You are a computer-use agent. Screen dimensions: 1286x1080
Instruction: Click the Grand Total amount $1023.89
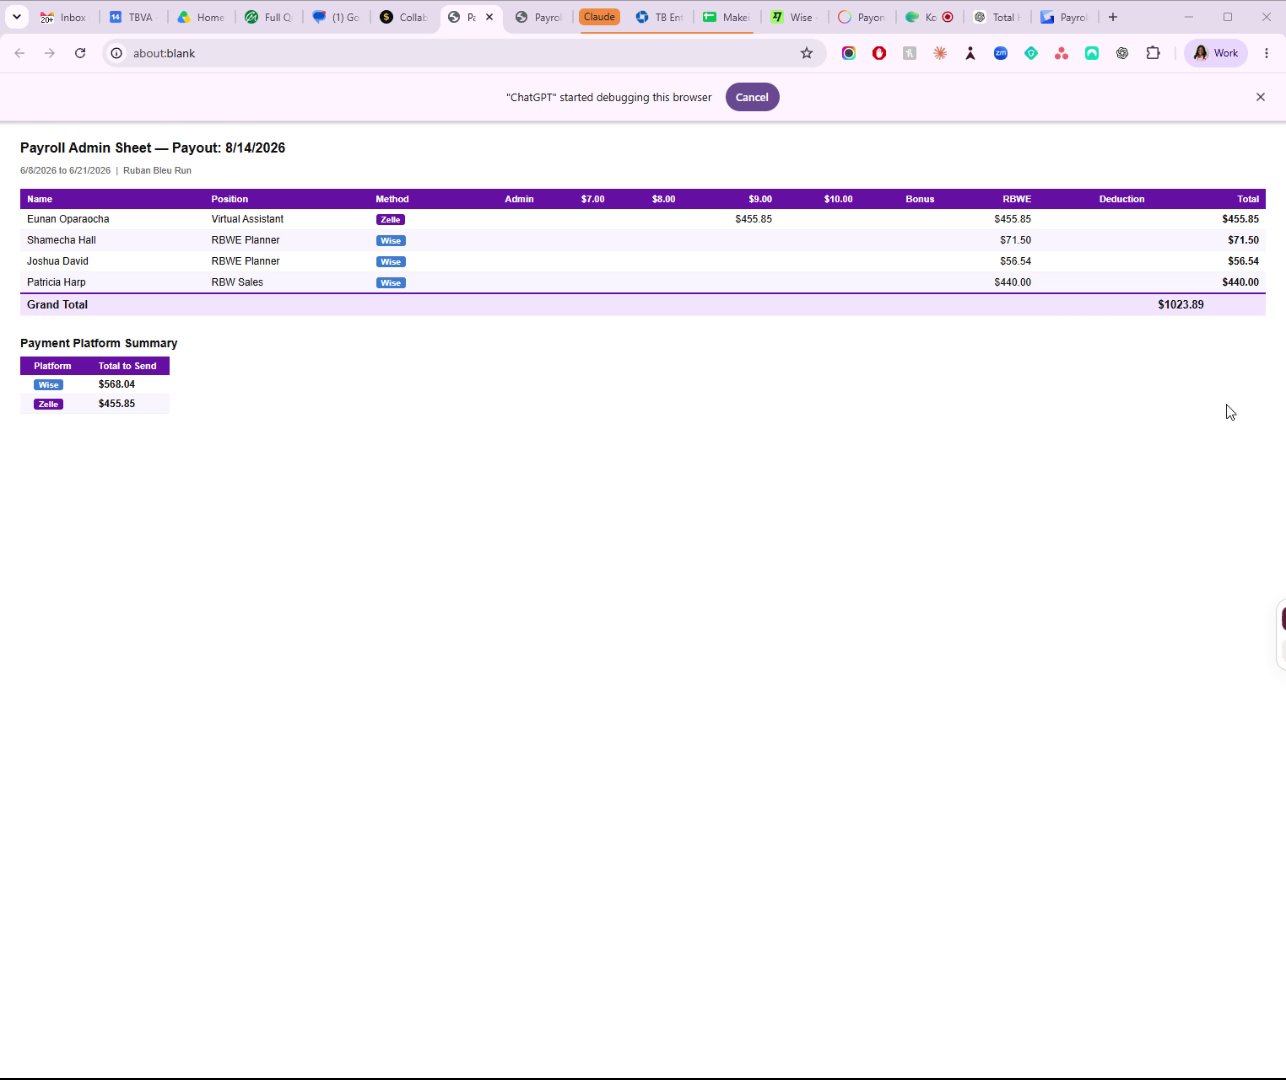pyautogui.click(x=1180, y=304)
